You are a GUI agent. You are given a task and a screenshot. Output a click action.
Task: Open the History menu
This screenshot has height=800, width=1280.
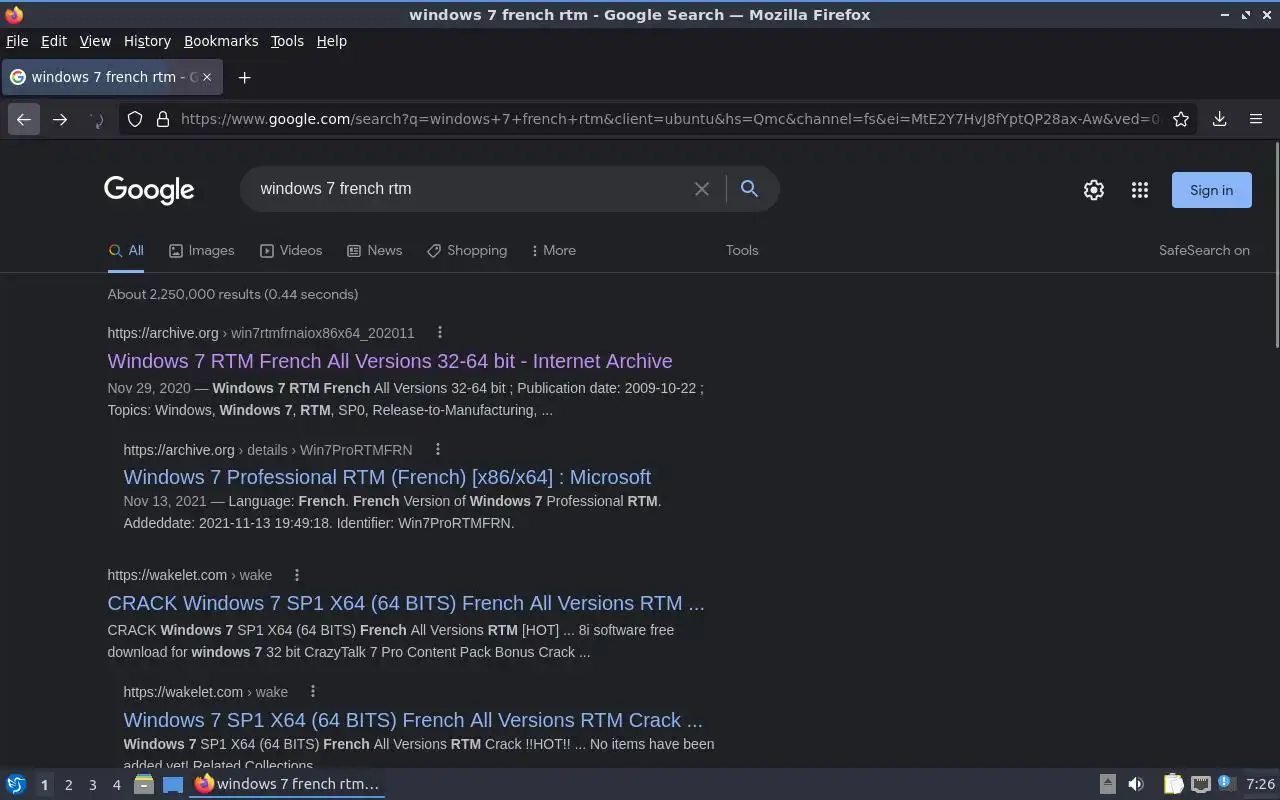147,41
